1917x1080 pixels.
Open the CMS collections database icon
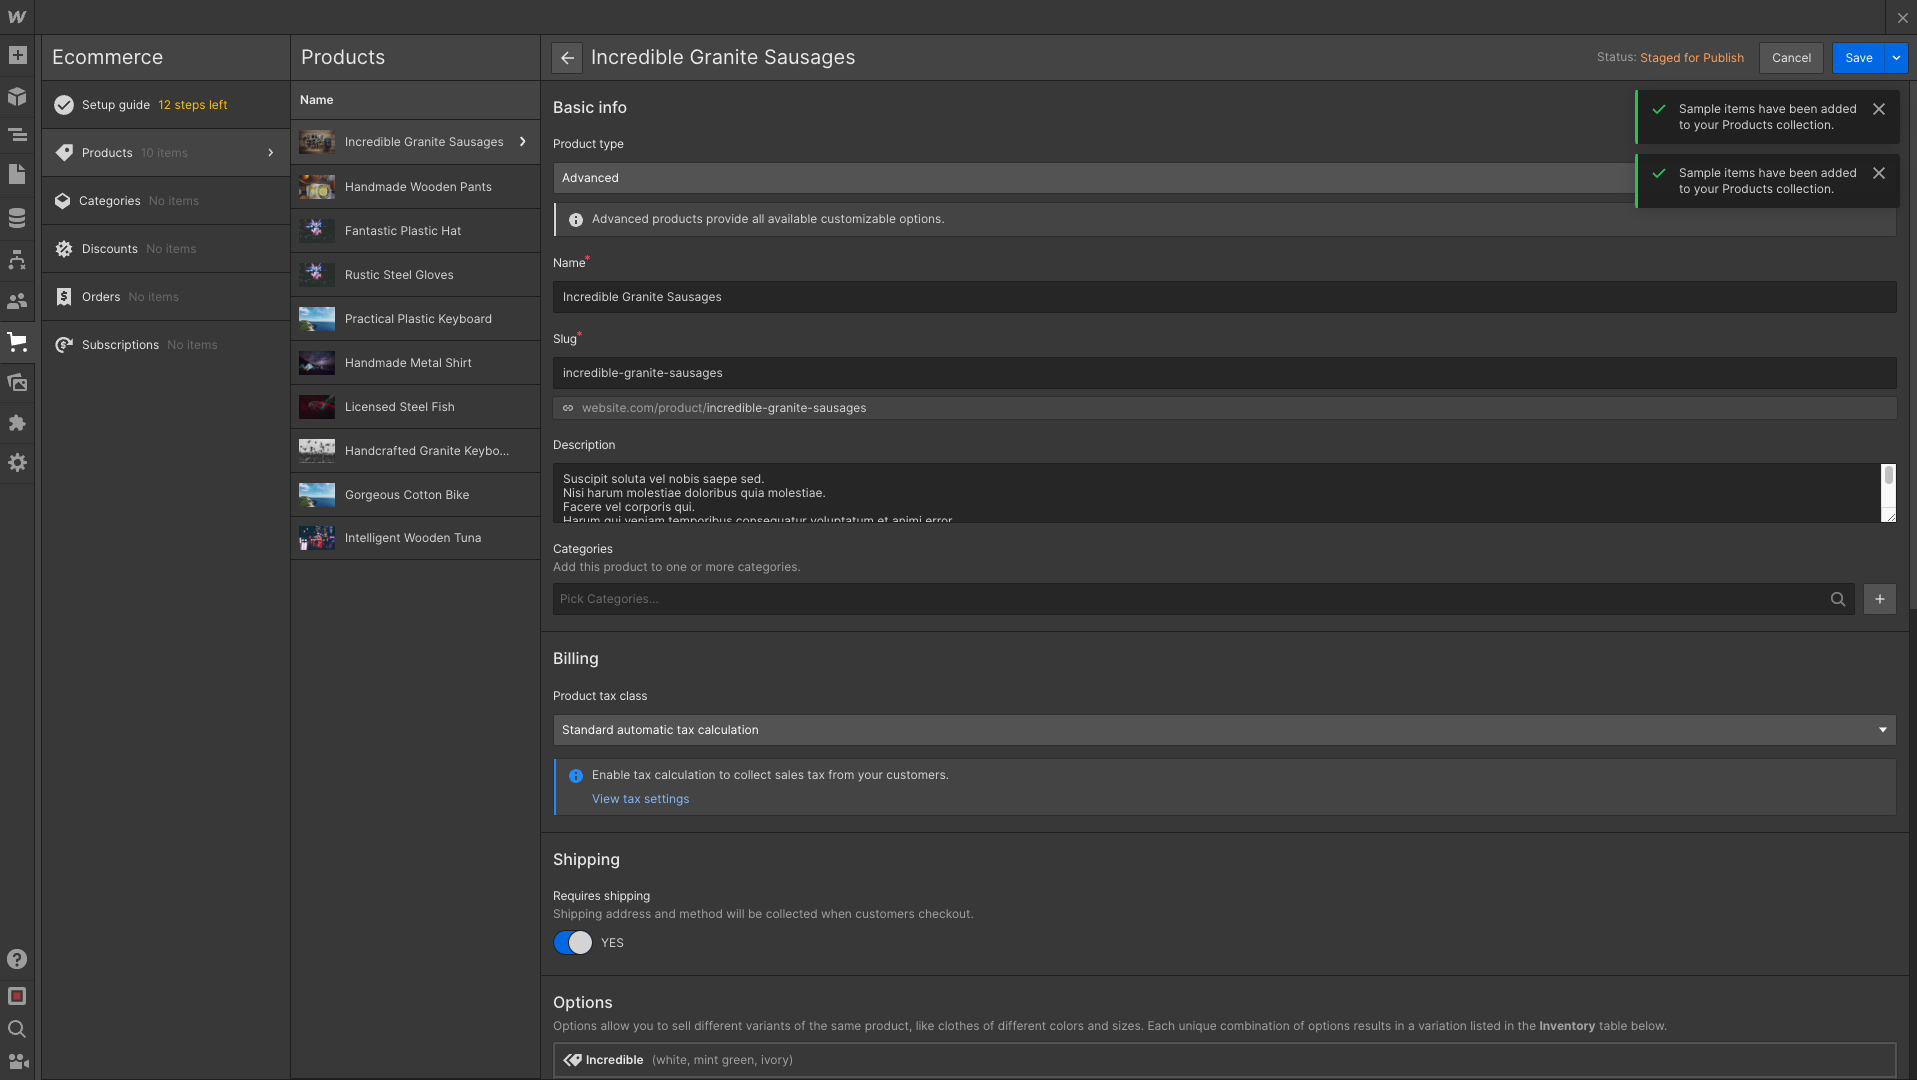pos(17,218)
